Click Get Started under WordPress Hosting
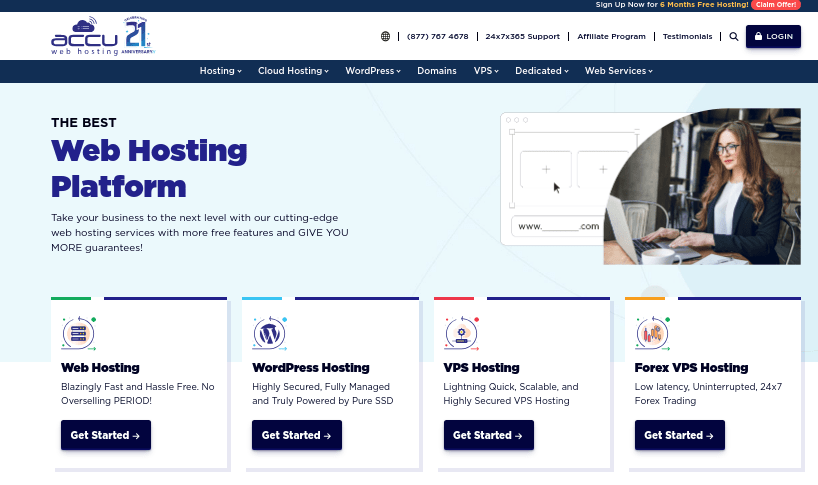The image size is (818, 485). pos(297,435)
